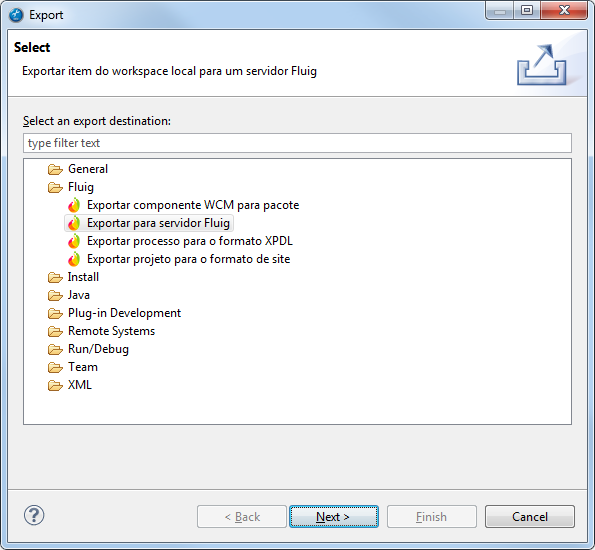Focus the type filter text field
Screen dimensions: 595x550
click(297, 143)
